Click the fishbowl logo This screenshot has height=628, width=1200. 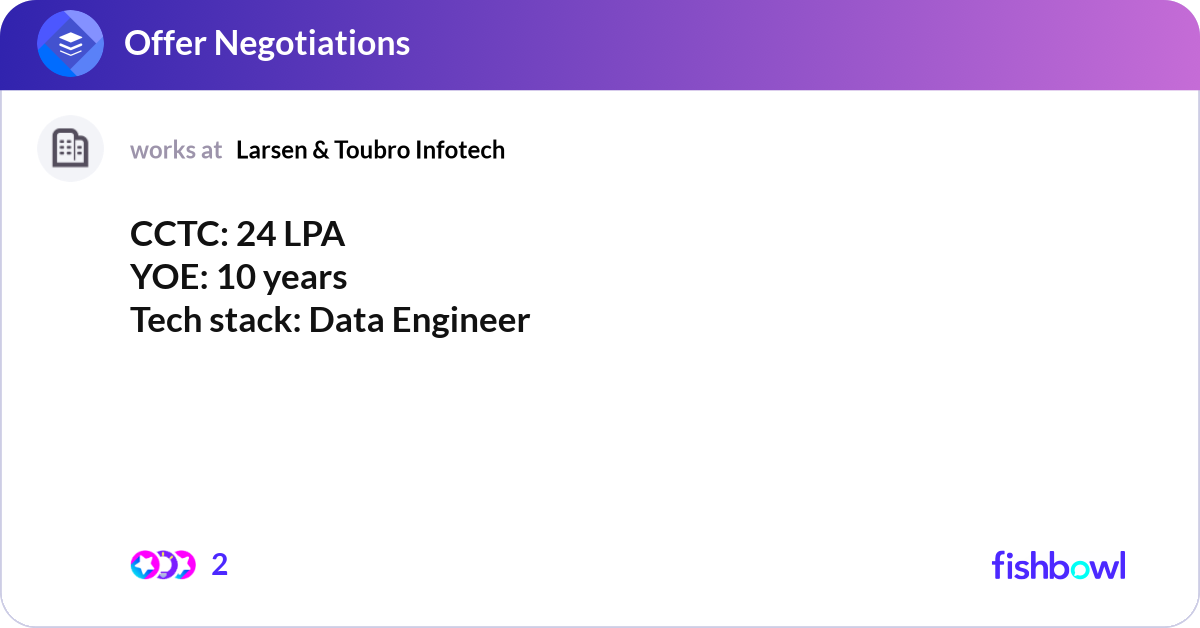coord(1058,565)
